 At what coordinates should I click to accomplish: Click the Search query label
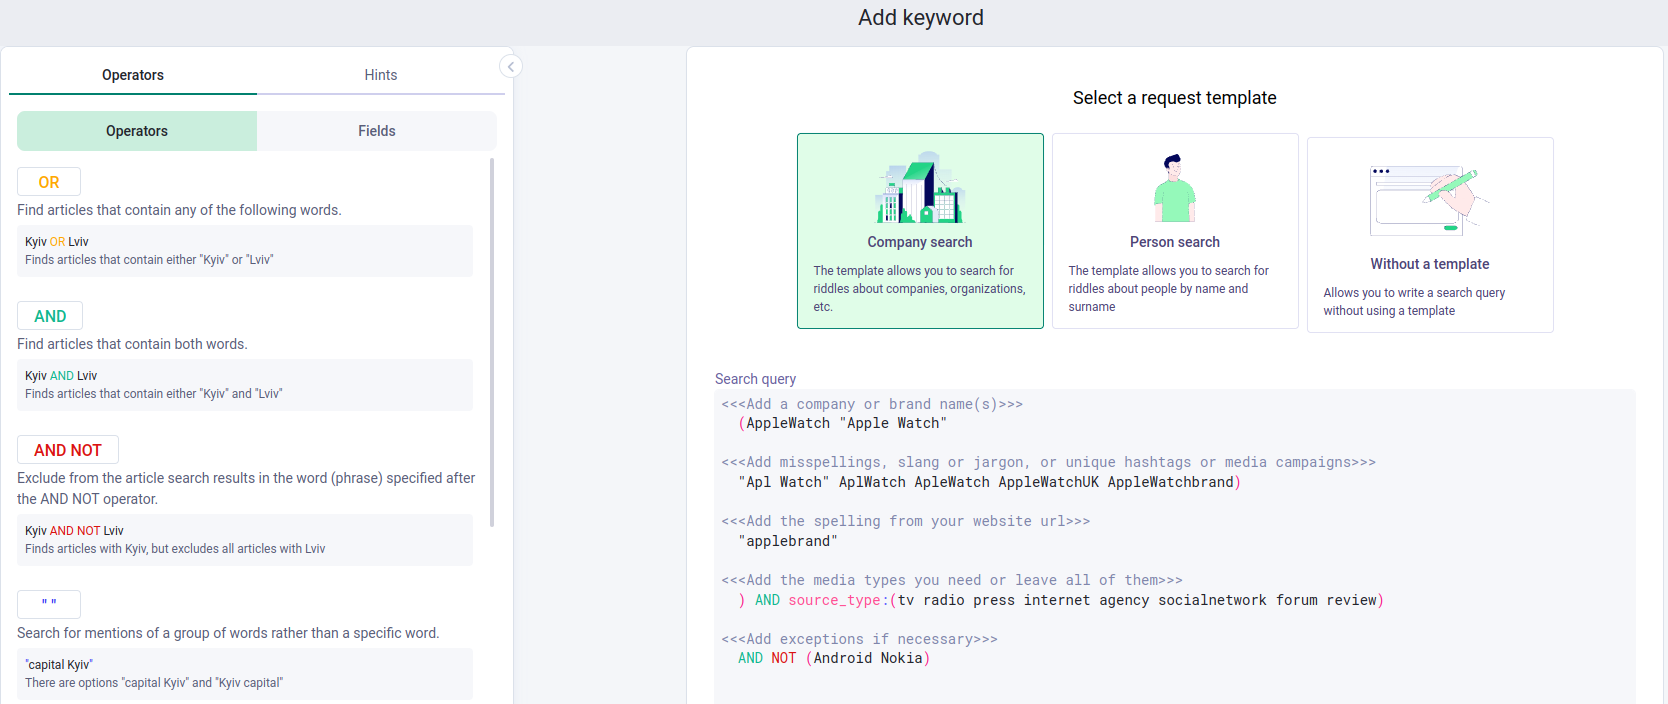[755, 379]
